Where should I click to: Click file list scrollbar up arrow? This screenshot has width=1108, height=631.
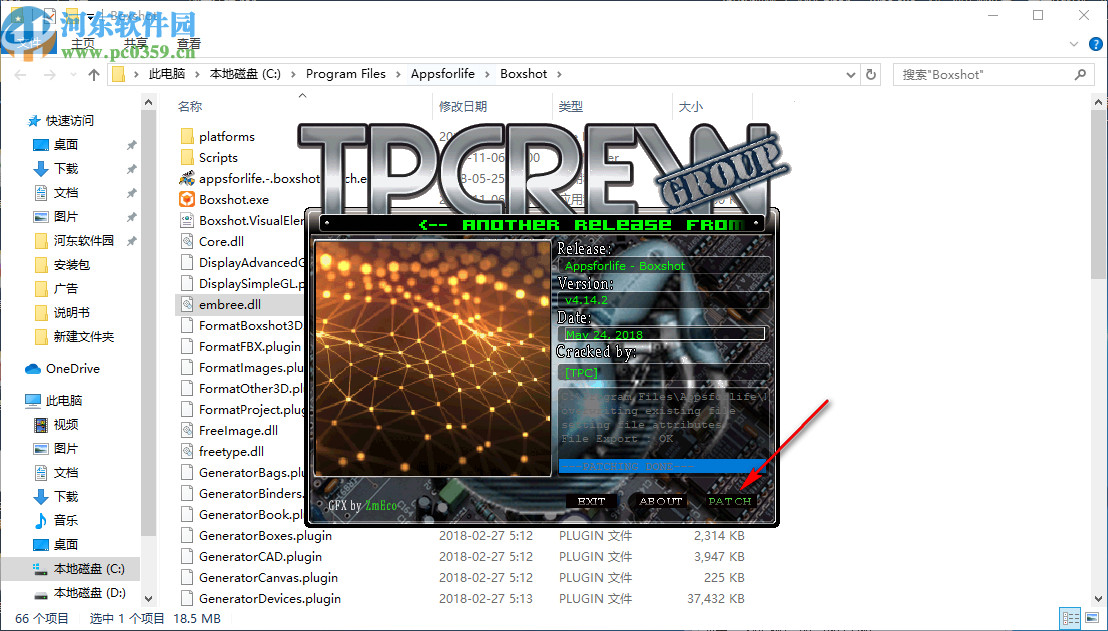click(1099, 103)
